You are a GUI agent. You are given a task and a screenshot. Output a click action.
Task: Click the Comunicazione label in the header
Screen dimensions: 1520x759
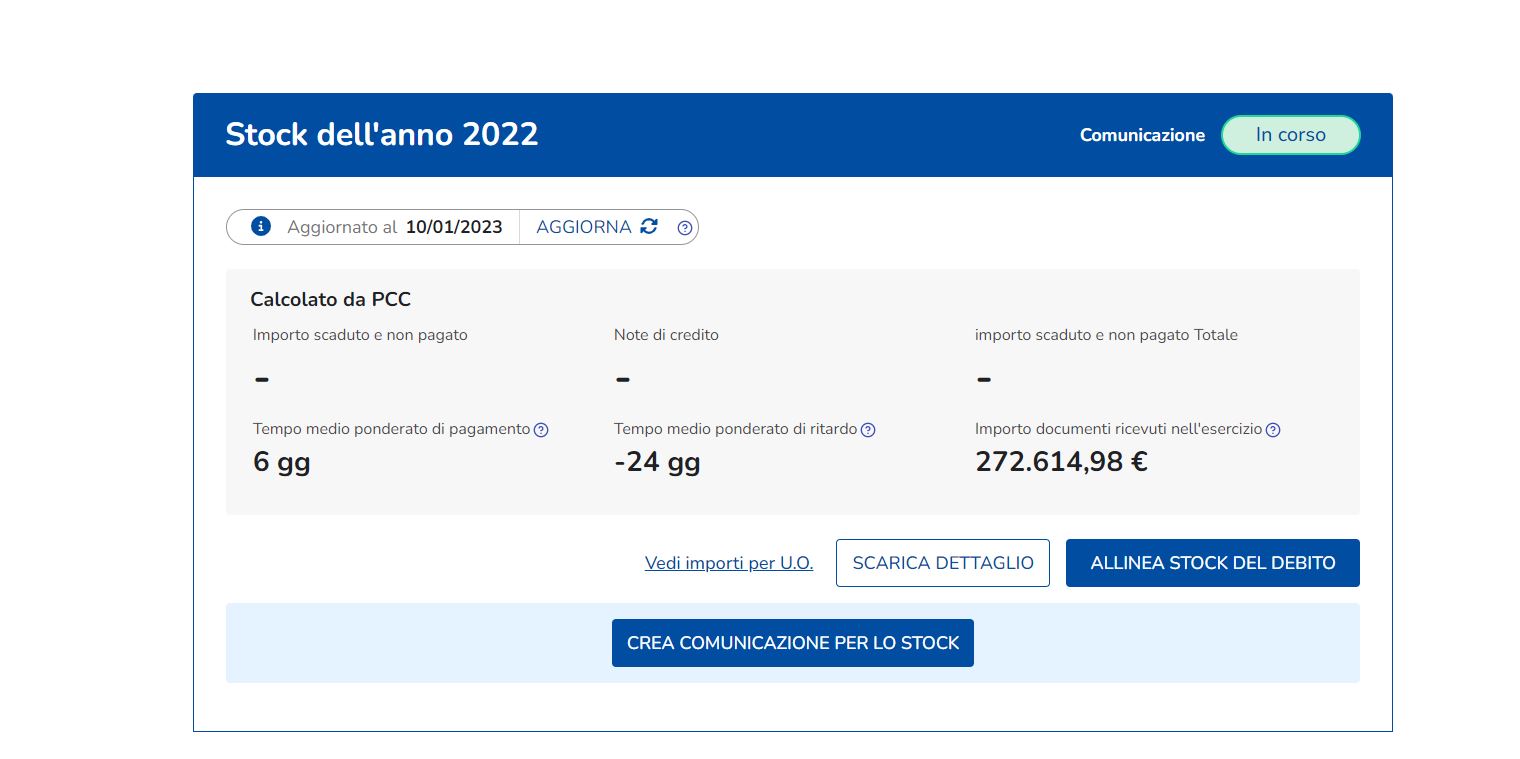(x=1142, y=135)
